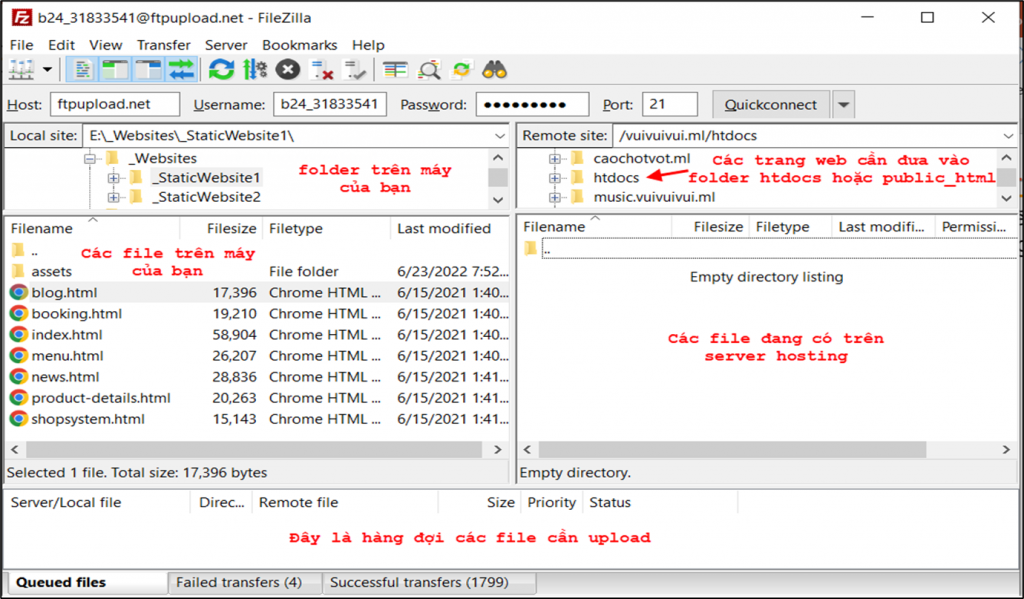Expand the htdocs remote folder node

tap(554, 178)
